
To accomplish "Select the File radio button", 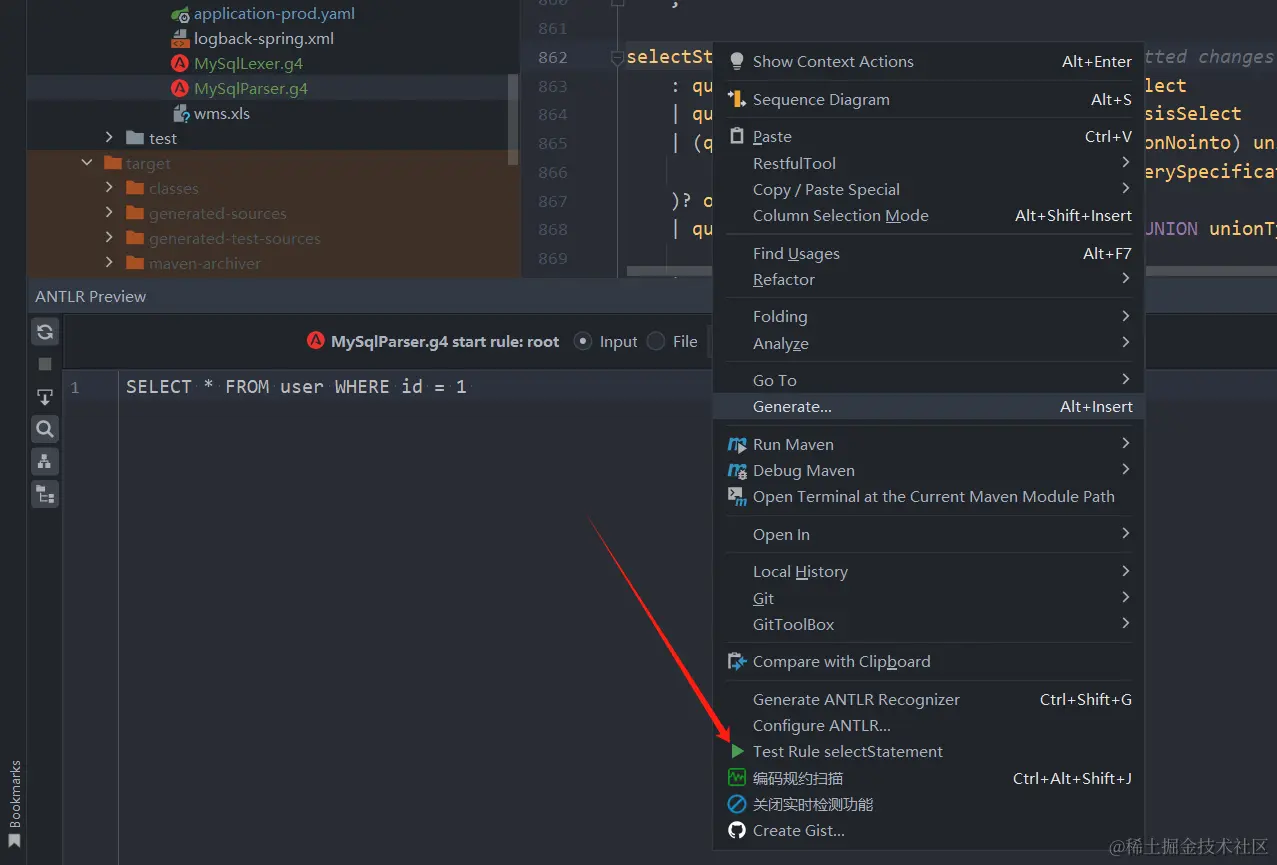I will click(656, 341).
